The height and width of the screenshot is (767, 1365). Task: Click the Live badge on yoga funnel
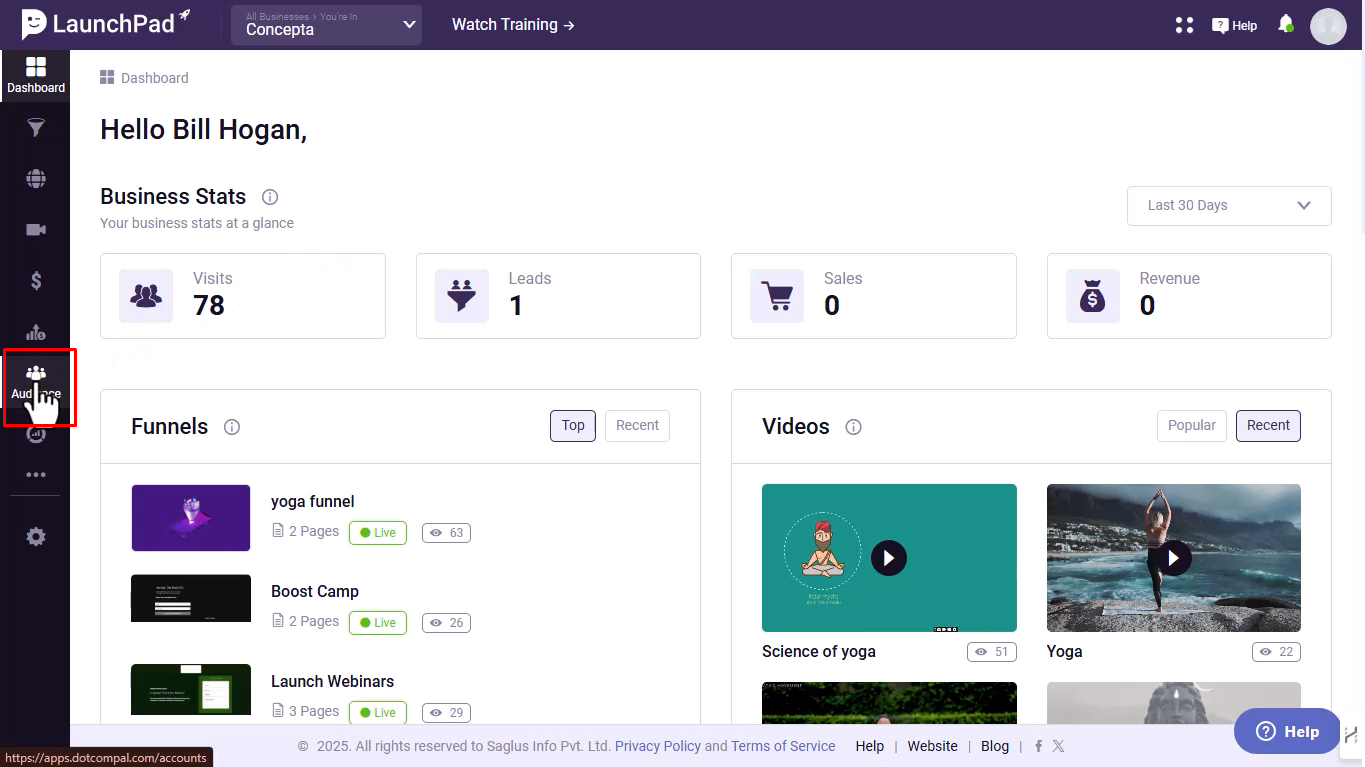pos(378,532)
